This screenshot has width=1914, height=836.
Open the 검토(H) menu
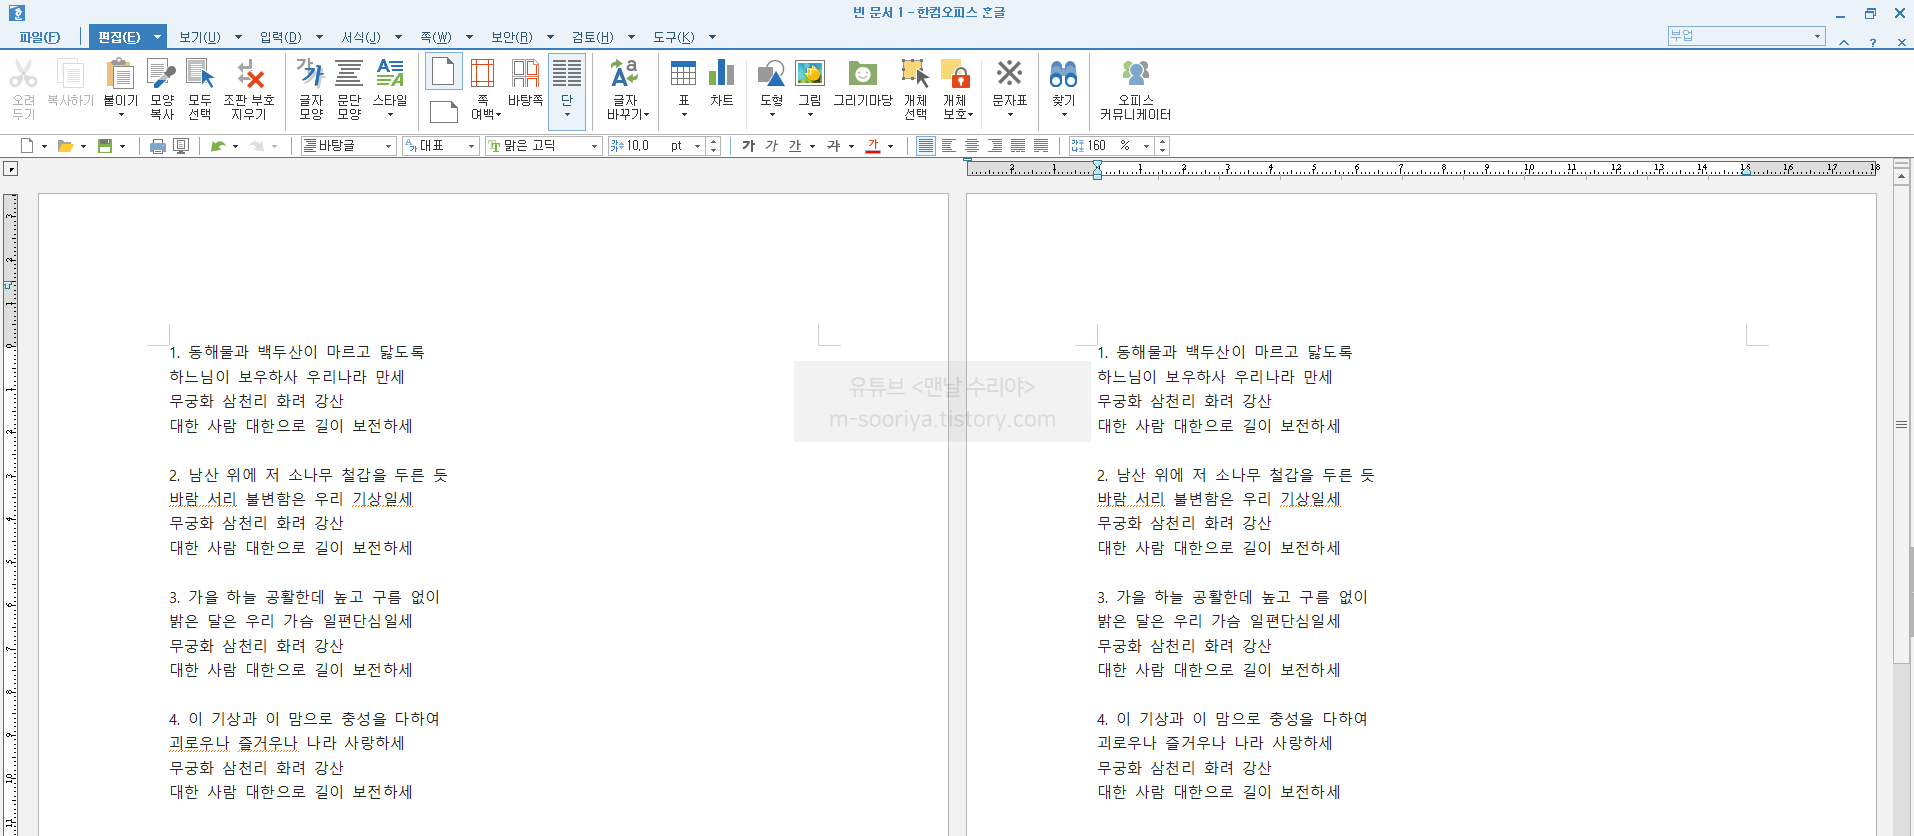coord(592,37)
